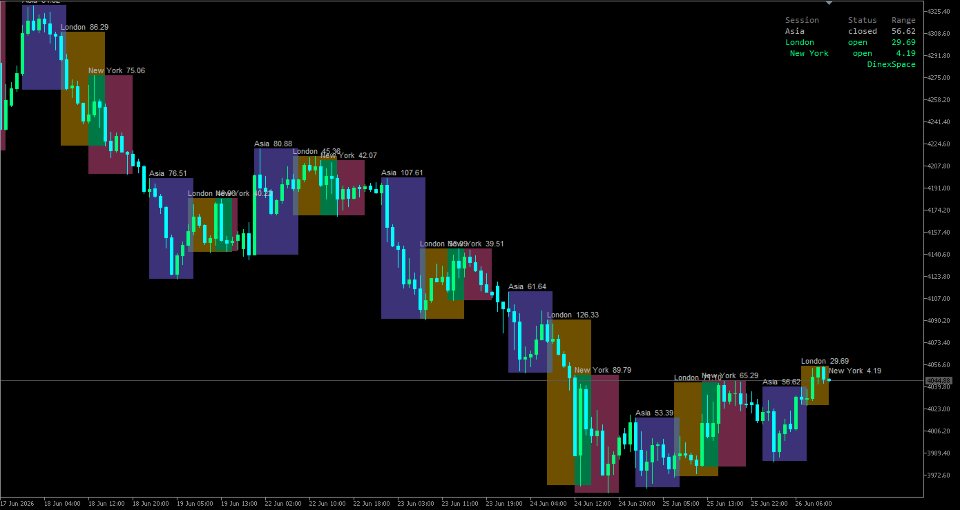Click the closed status in the session panel

862,31
